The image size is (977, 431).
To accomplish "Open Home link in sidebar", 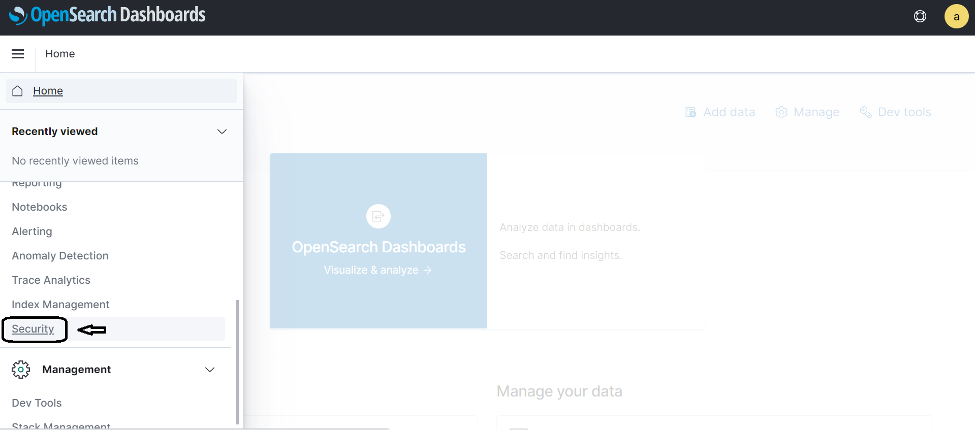I will click(48, 91).
